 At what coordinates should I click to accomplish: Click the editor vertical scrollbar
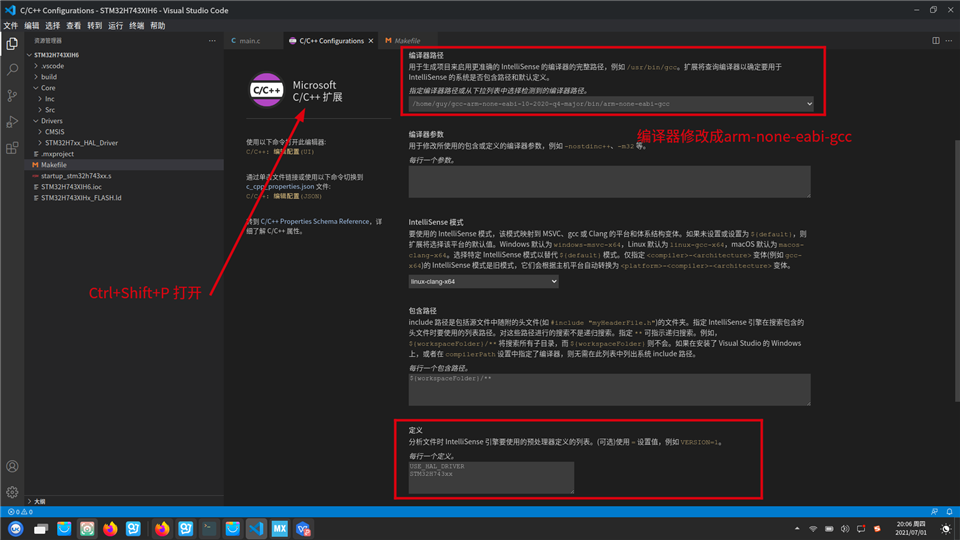point(956,269)
